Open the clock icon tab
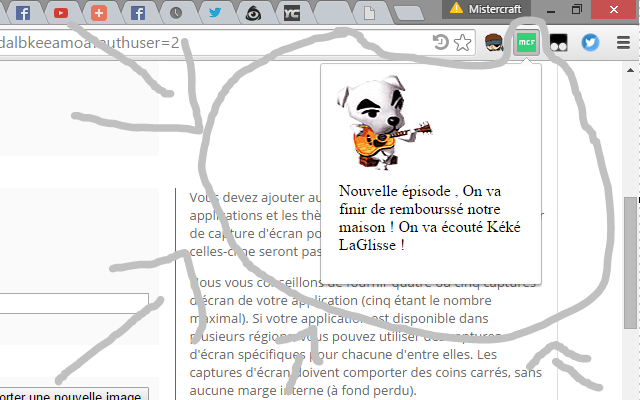Viewport: 640px width, 400px height. coord(176,13)
